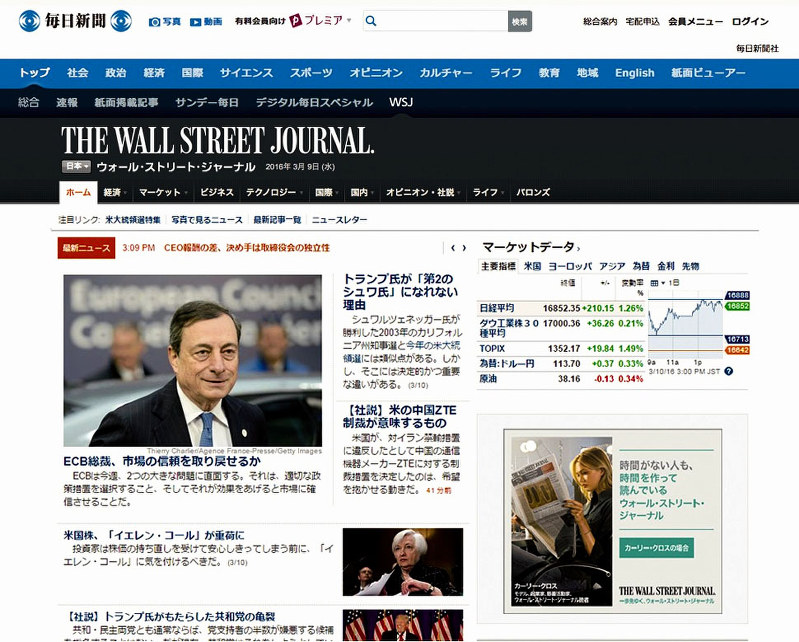Viewport: 799px width, 642px height.
Task: Show next headline with right arrow
Action: click(463, 248)
